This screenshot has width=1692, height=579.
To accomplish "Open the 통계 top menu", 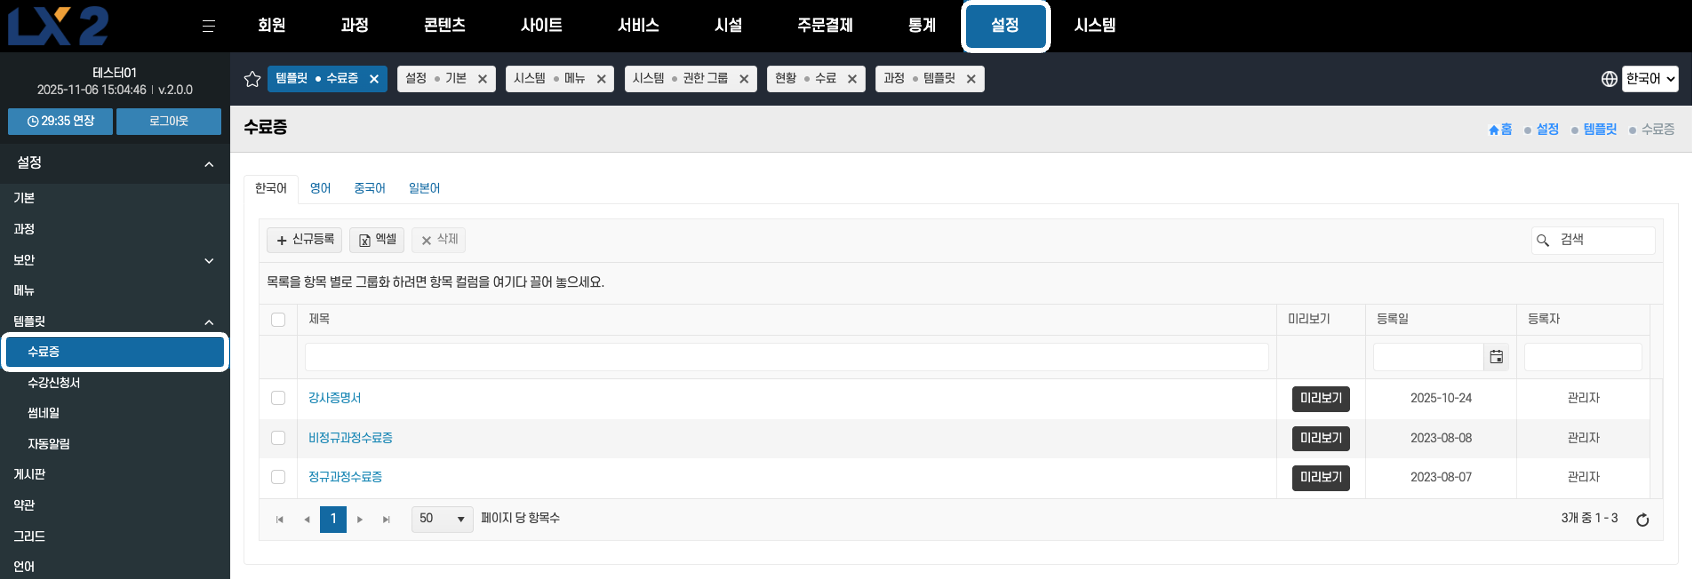I will [x=921, y=26].
